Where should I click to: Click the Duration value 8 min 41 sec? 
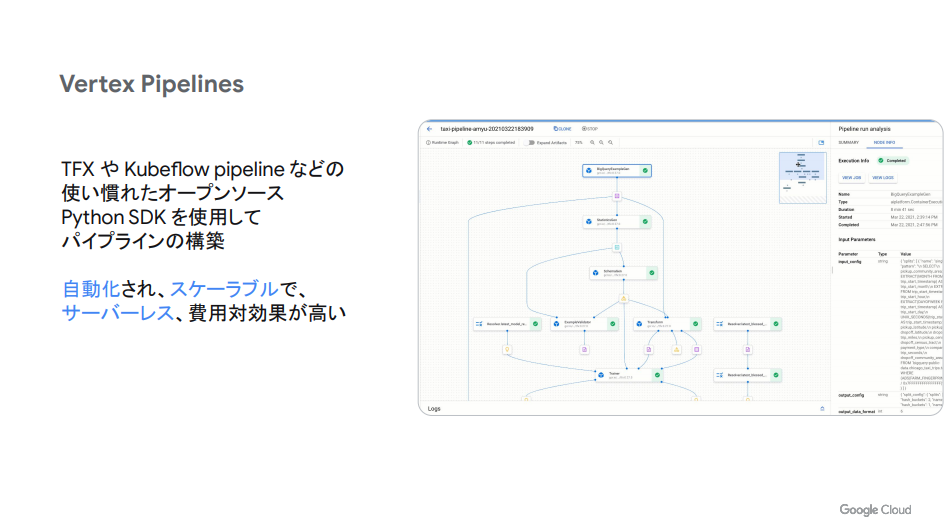pyautogui.click(x=902, y=210)
